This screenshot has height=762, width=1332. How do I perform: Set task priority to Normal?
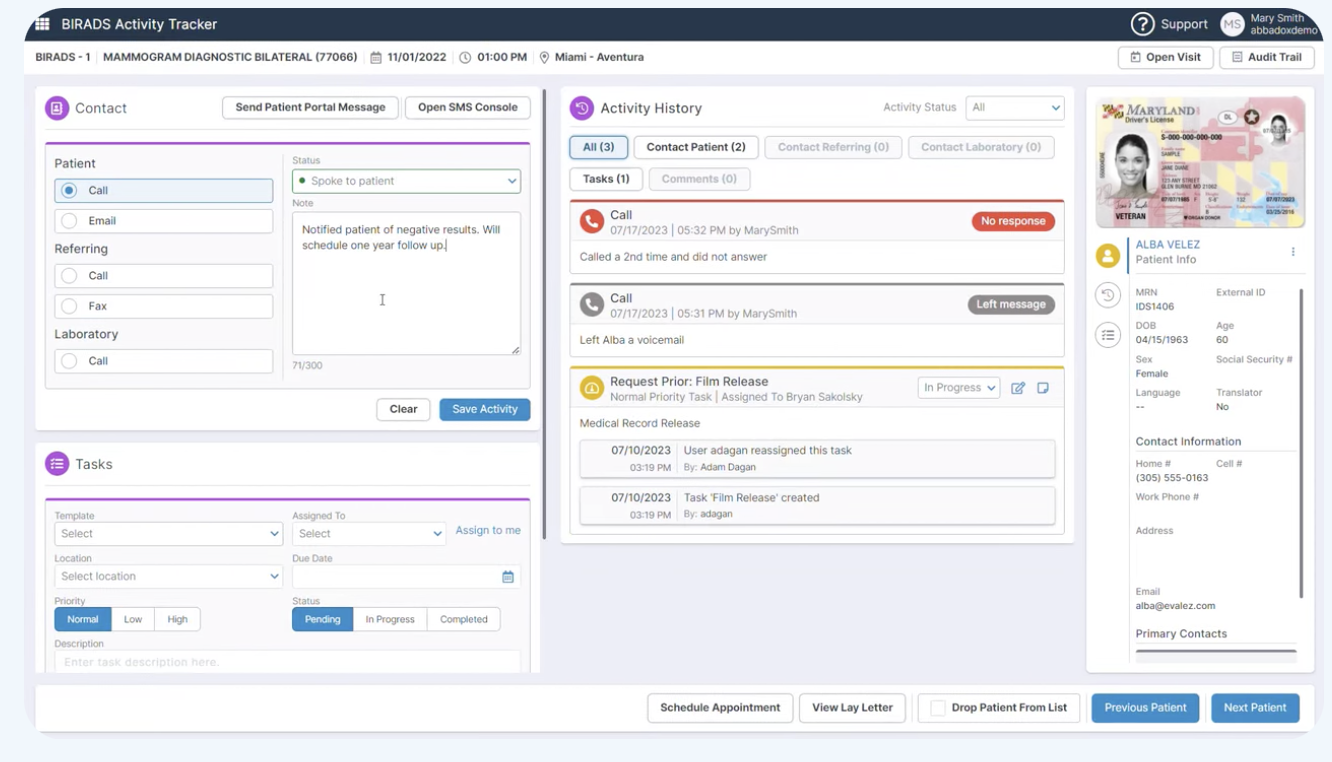coord(83,619)
